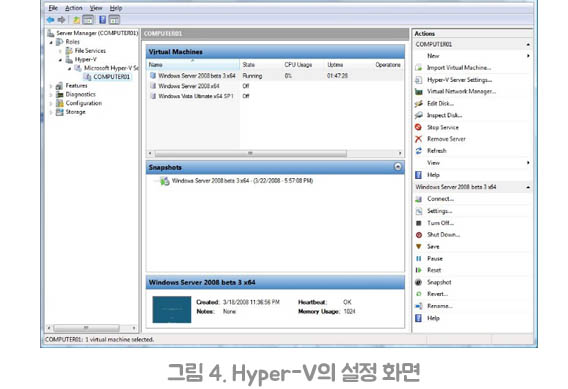The image size is (568, 389).
Task: Select the 3/22/2008 snapshot entry
Action: point(242,181)
